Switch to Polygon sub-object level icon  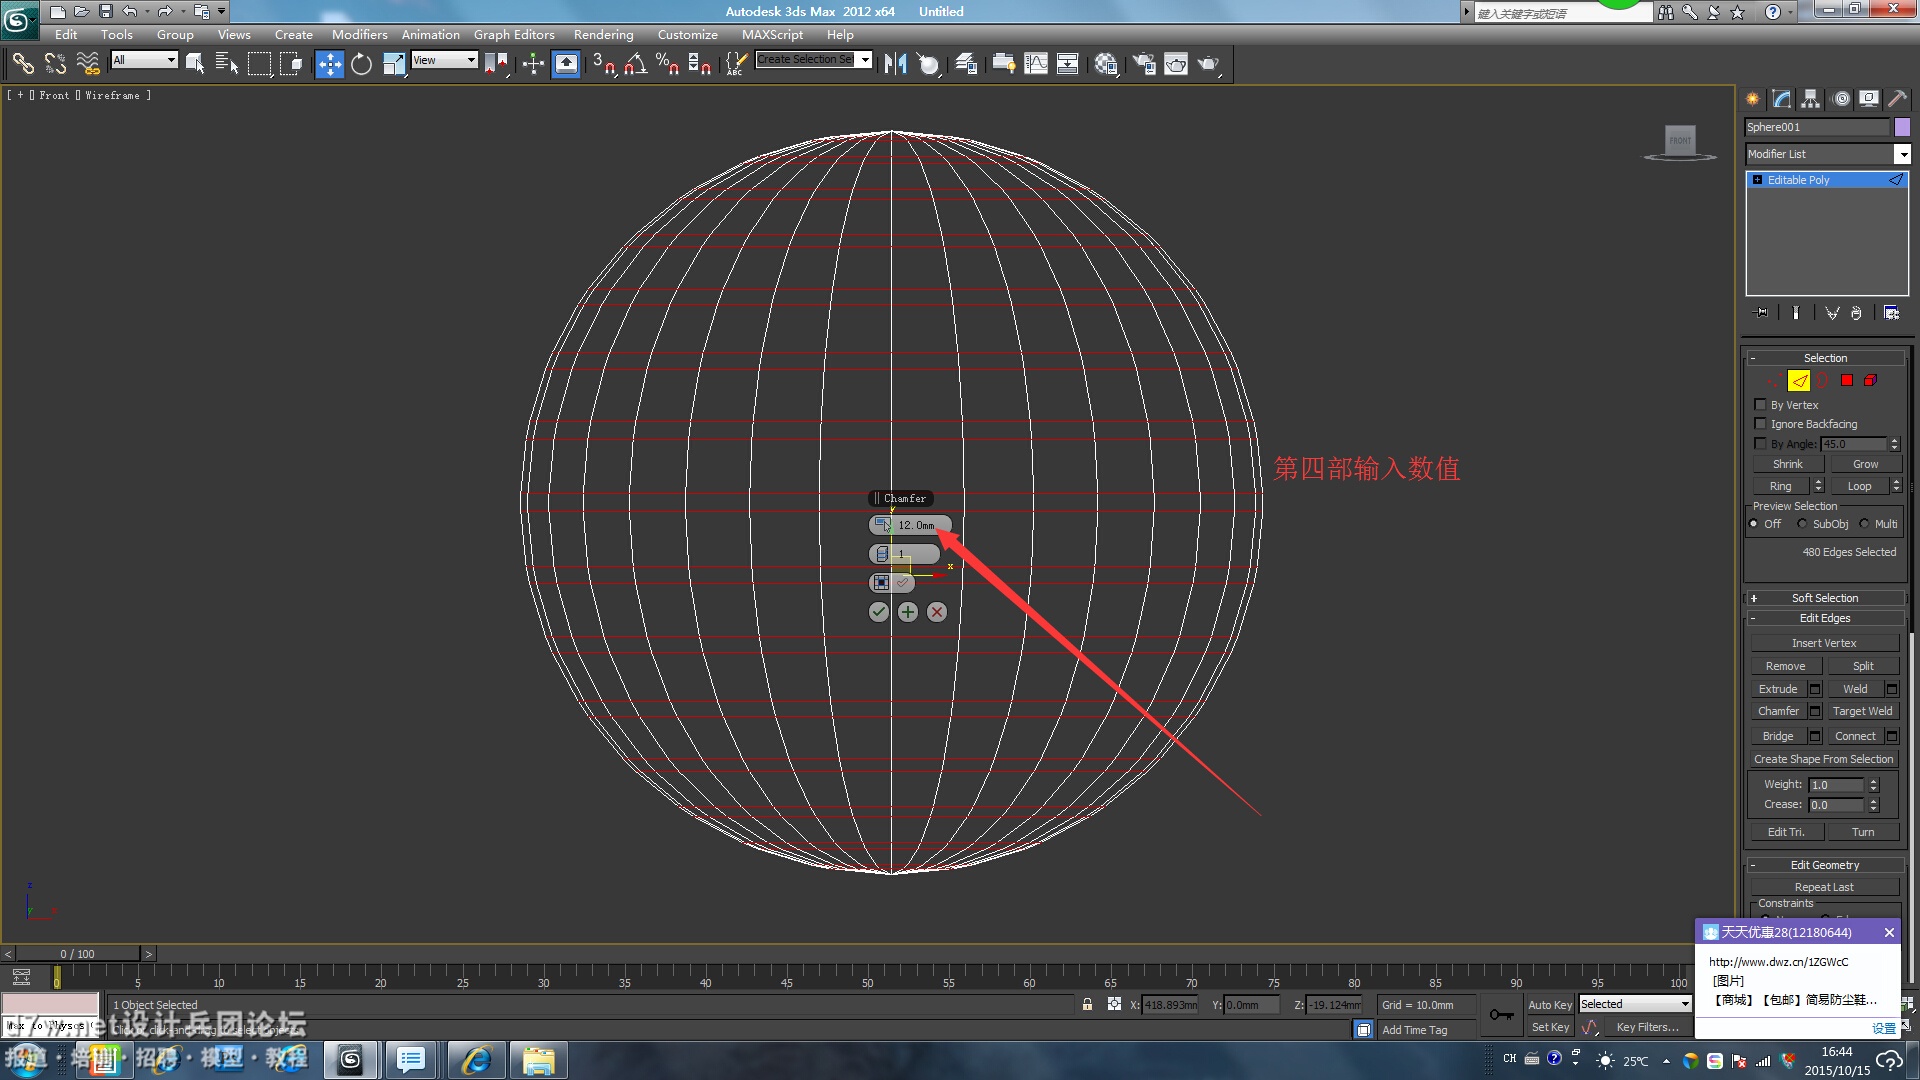pyautogui.click(x=1847, y=381)
